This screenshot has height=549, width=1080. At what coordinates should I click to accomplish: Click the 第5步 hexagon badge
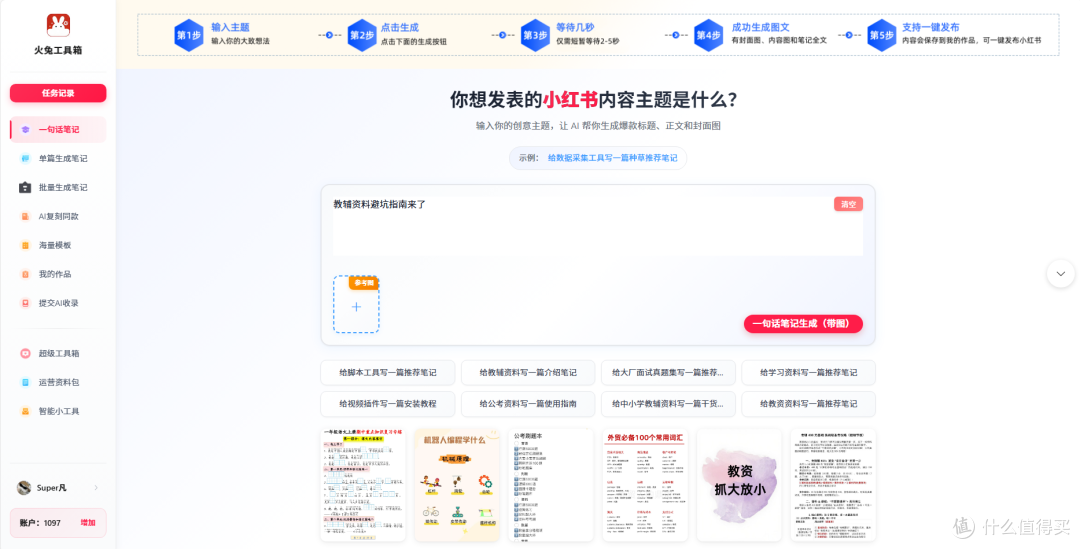tap(882, 35)
